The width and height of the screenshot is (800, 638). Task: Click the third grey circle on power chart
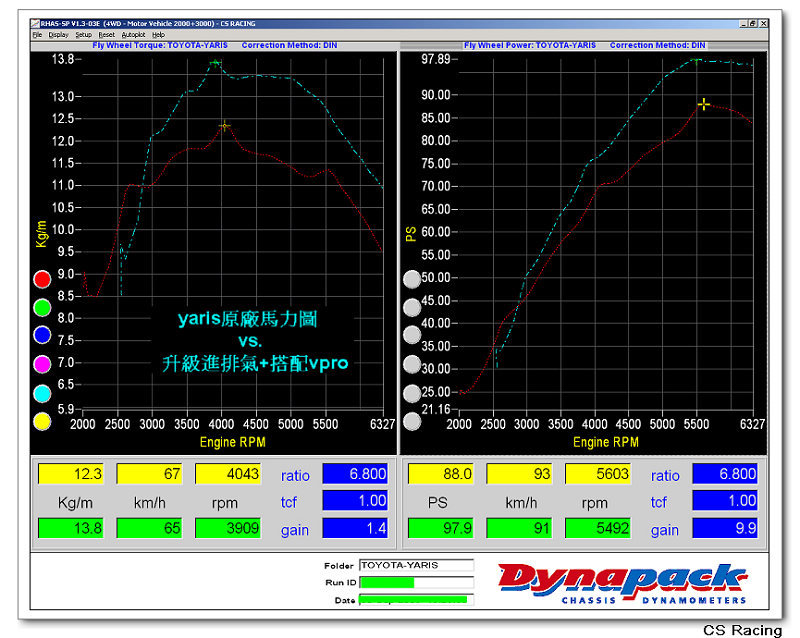click(412, 335)
